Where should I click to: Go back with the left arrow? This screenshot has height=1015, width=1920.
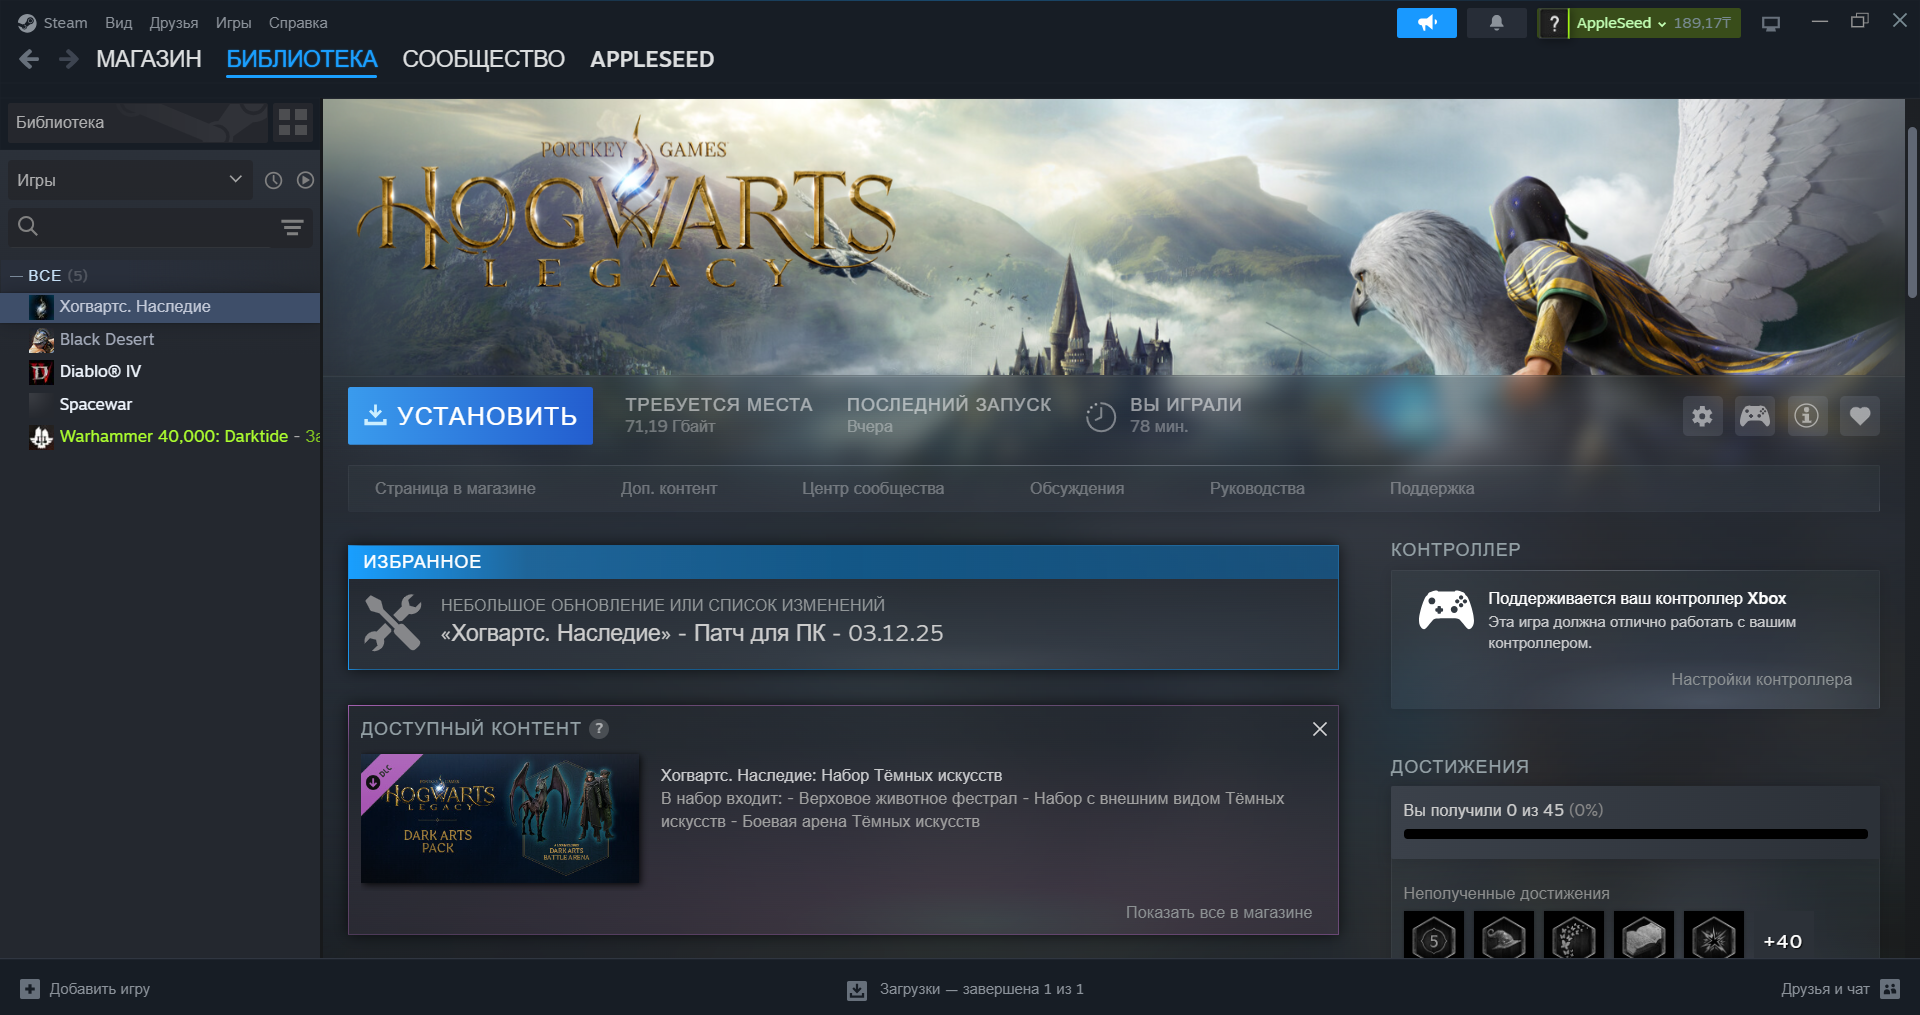(29, 60)
